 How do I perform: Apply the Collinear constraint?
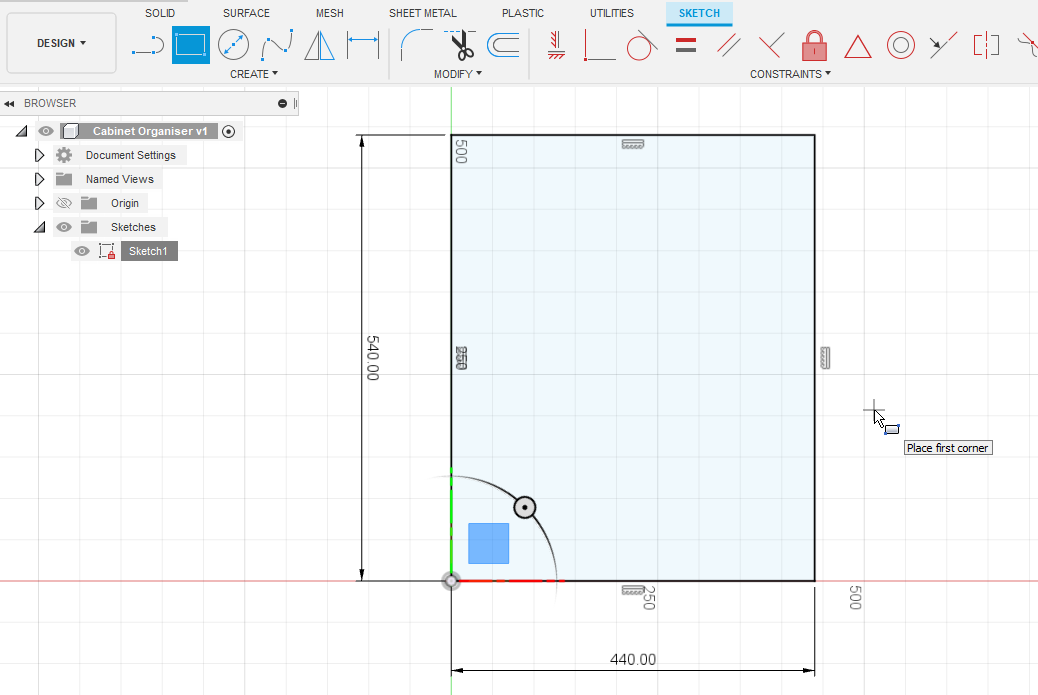click(943, 45)
